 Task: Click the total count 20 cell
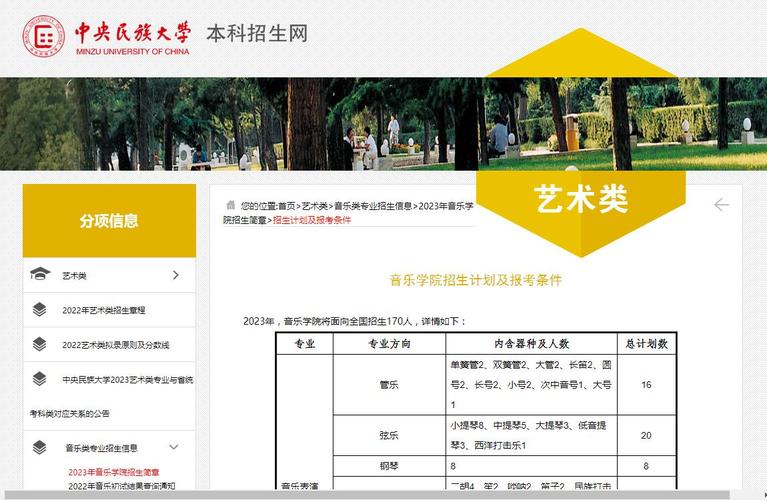647,435
